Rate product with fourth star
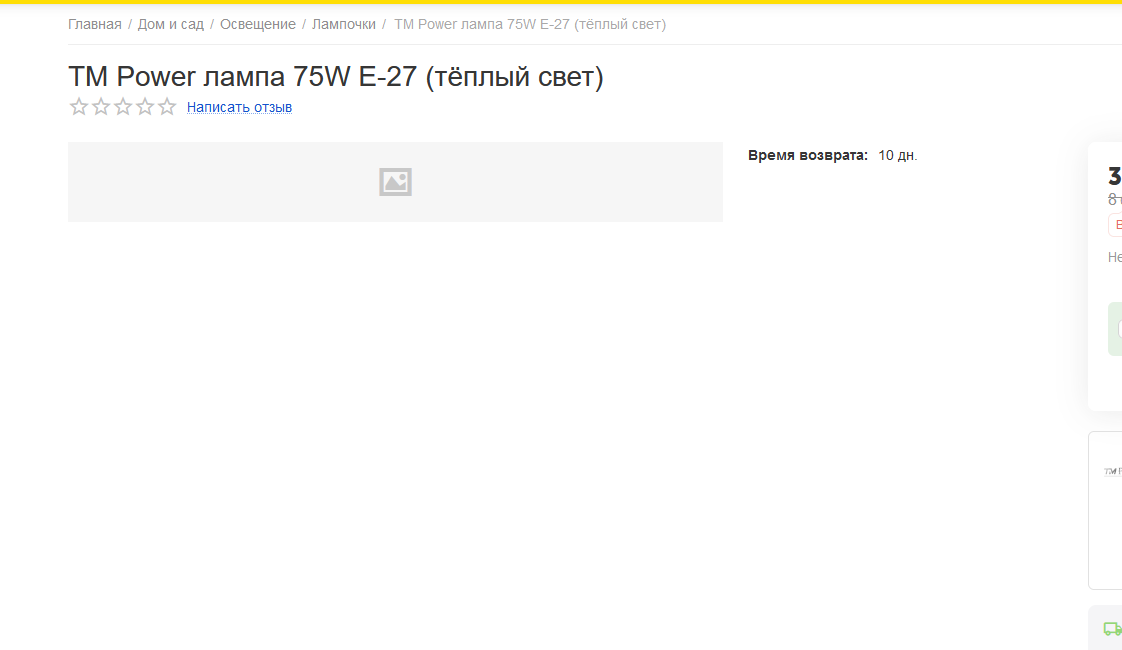 145,107
